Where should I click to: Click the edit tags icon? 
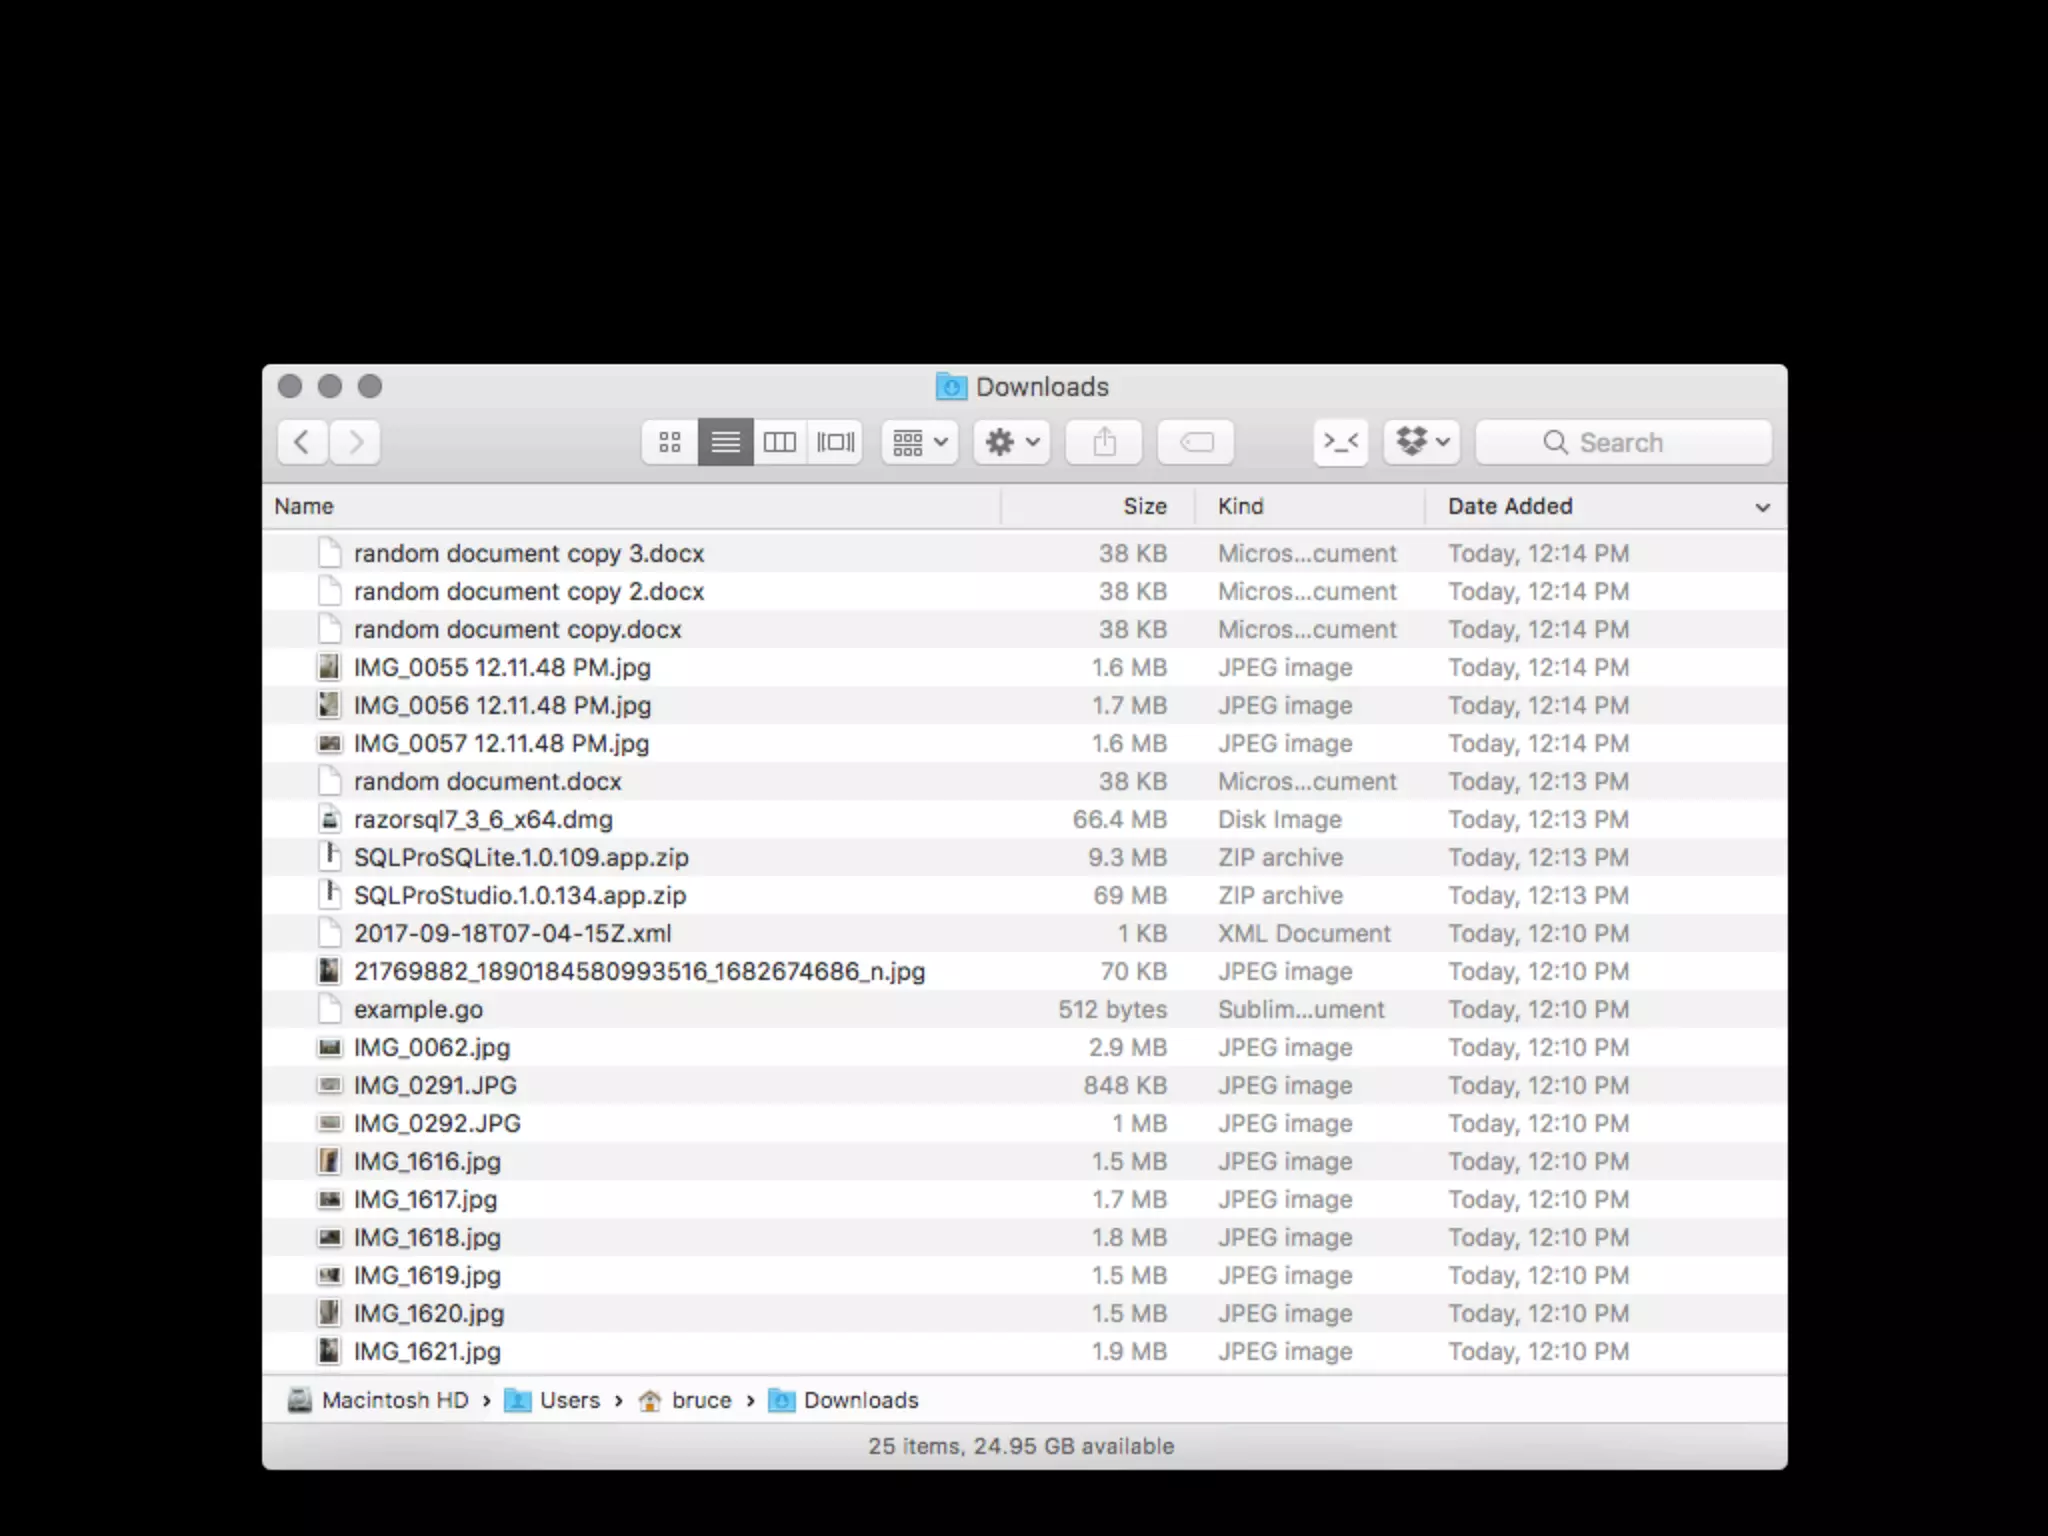tap(1196, 442)
